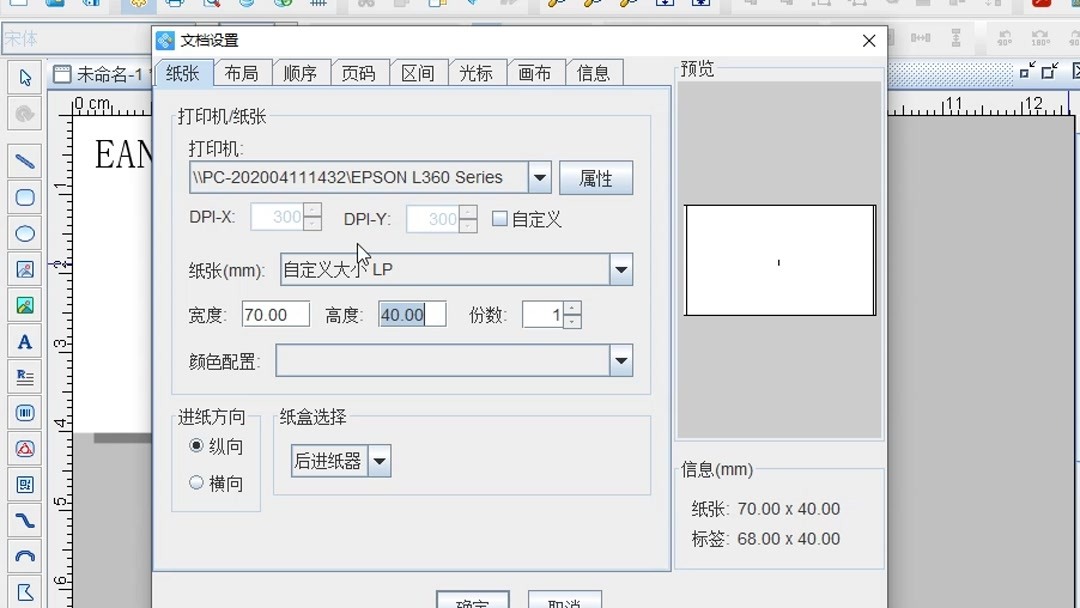
Task: Select the 横向 paper orientation
Action: click(x=196, y=482)
